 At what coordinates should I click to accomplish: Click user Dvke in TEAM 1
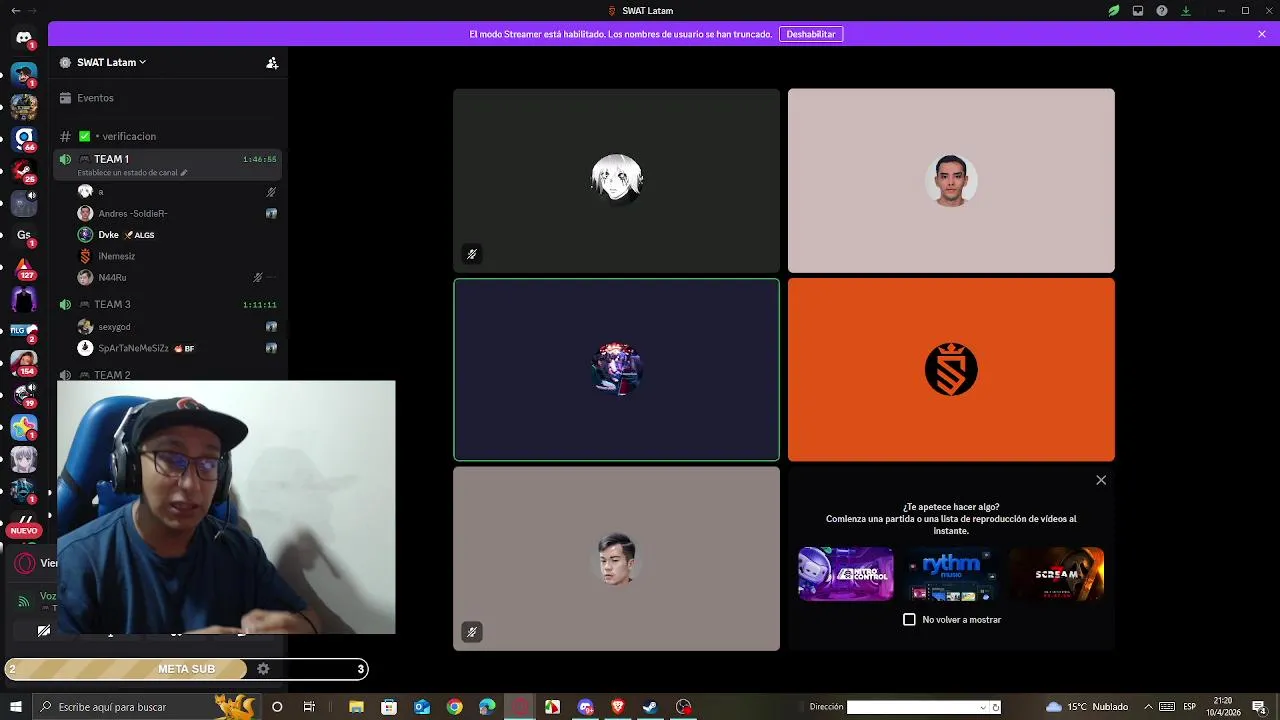tap(109, 235)
